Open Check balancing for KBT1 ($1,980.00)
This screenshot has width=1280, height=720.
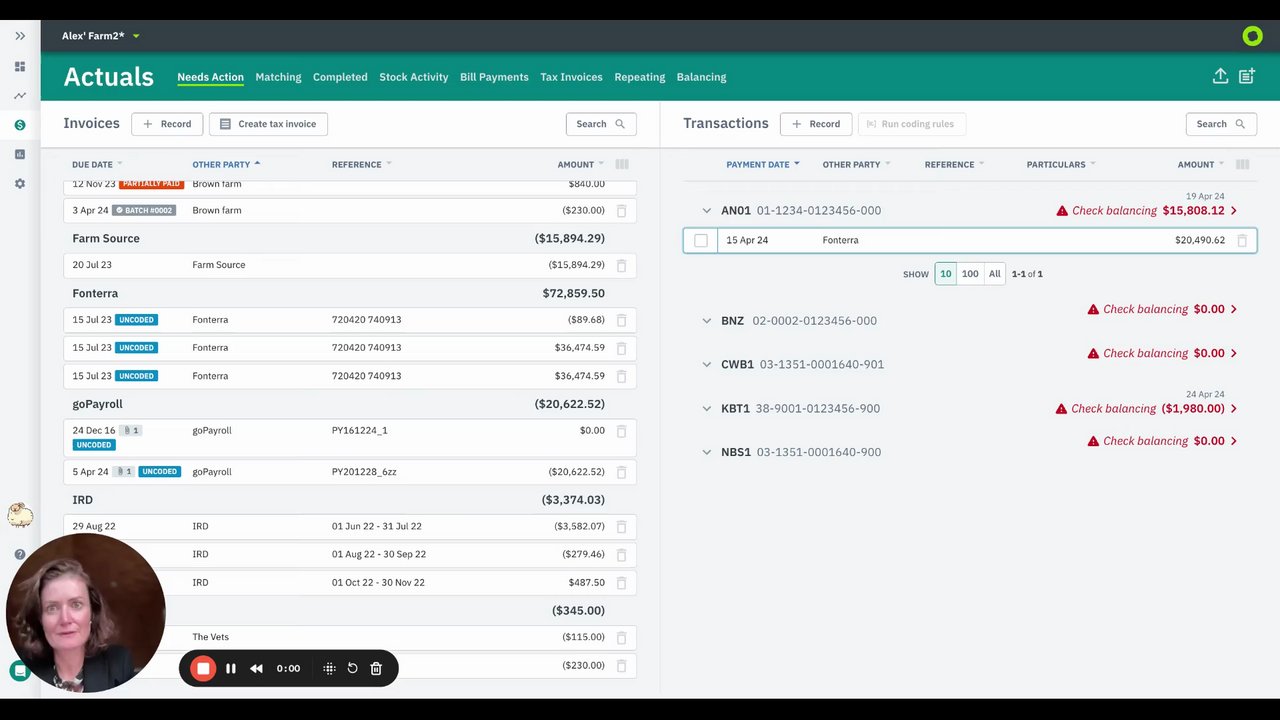(x=1147, y=409)
